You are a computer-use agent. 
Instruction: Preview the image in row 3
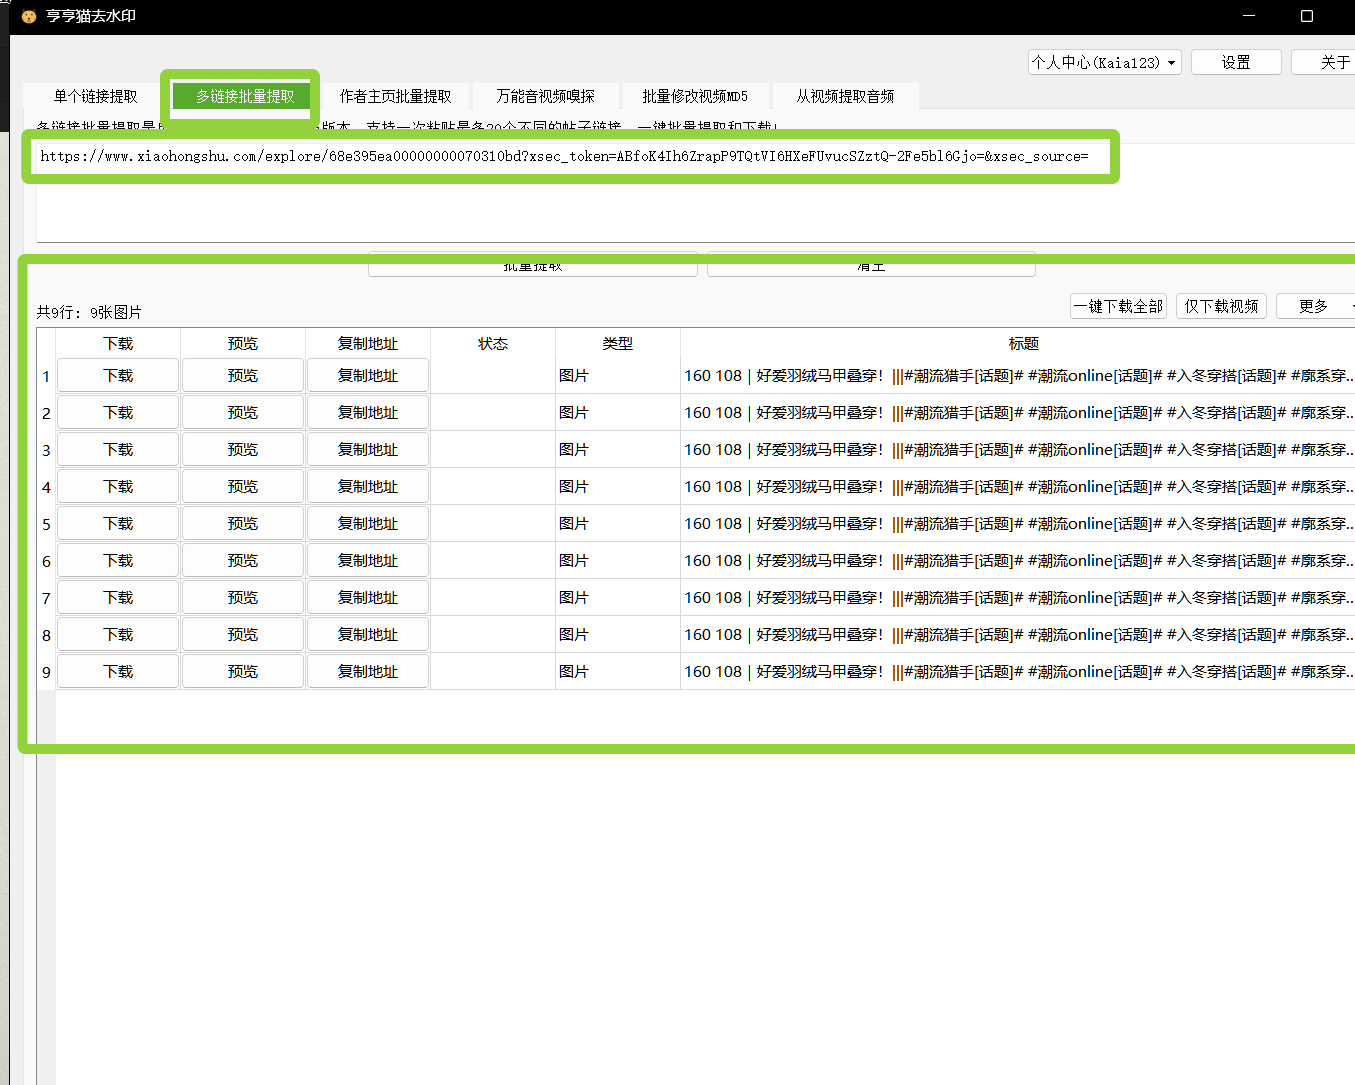(x=242, y=450)
